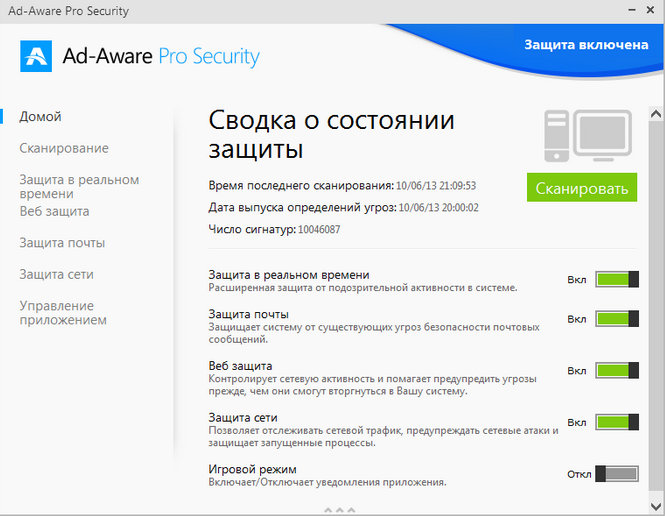The width and height of the screenshot is (665, 516).
Task: Click the triple-arrow expand icon at bottom
Action: [x=339, y=510]
